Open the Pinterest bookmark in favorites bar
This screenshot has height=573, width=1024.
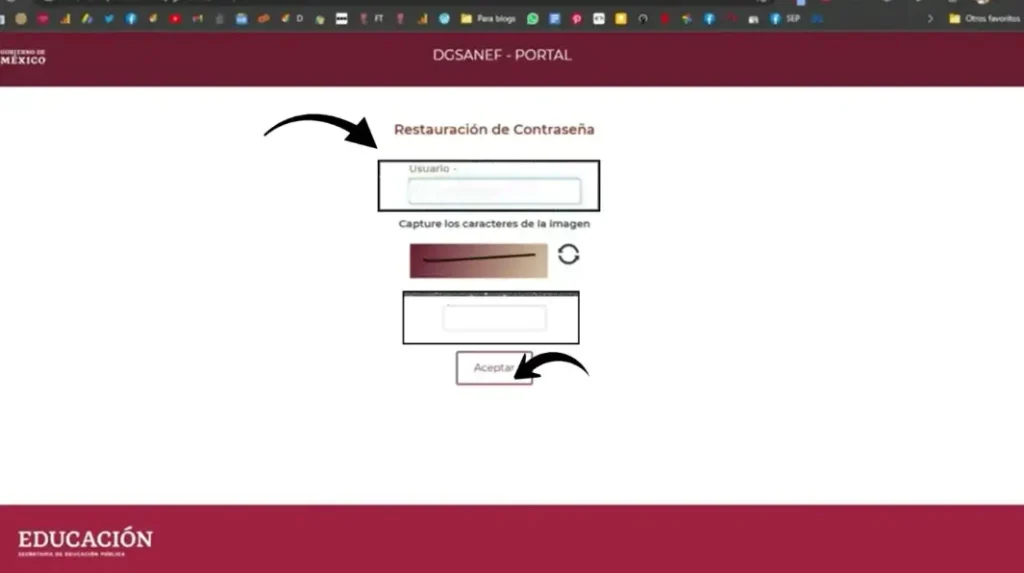pyautogui.click(x=577, y=19)
